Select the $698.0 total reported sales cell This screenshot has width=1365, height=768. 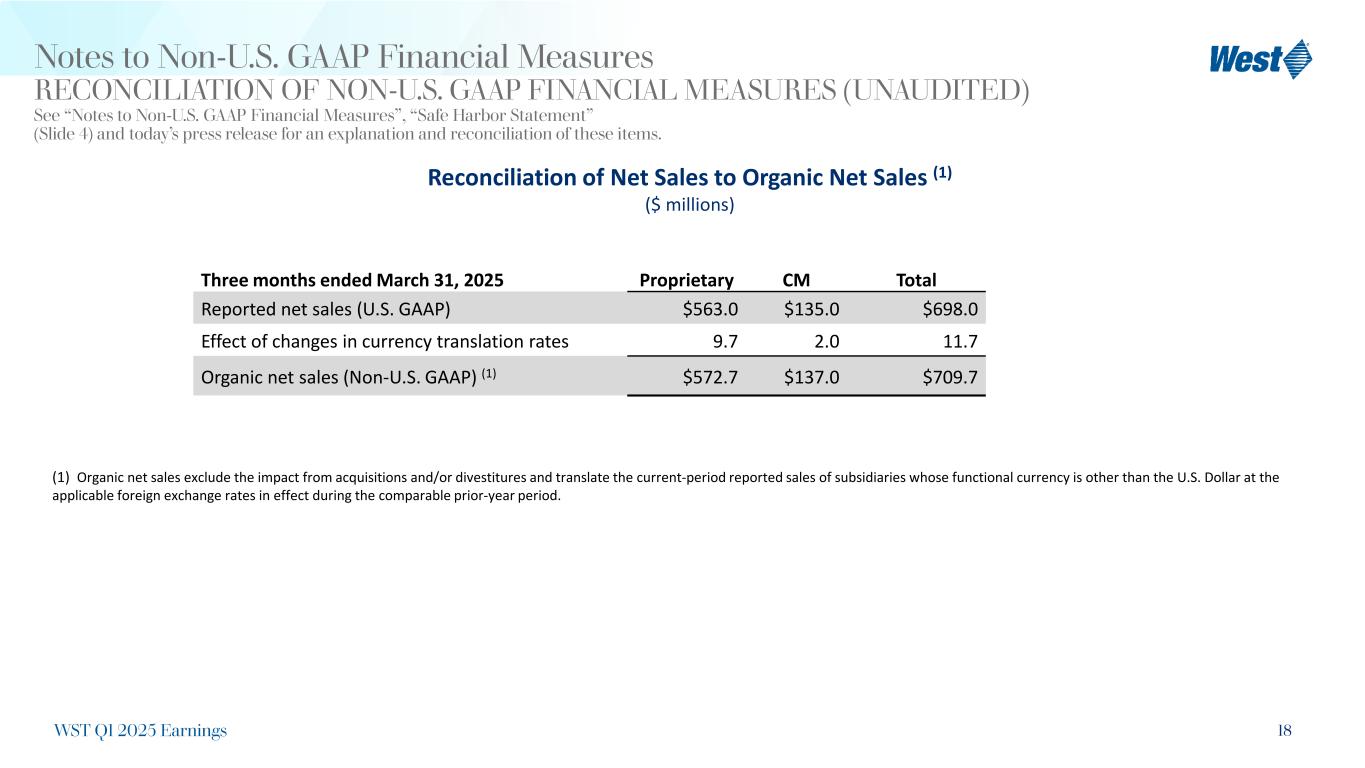(949, 309)
